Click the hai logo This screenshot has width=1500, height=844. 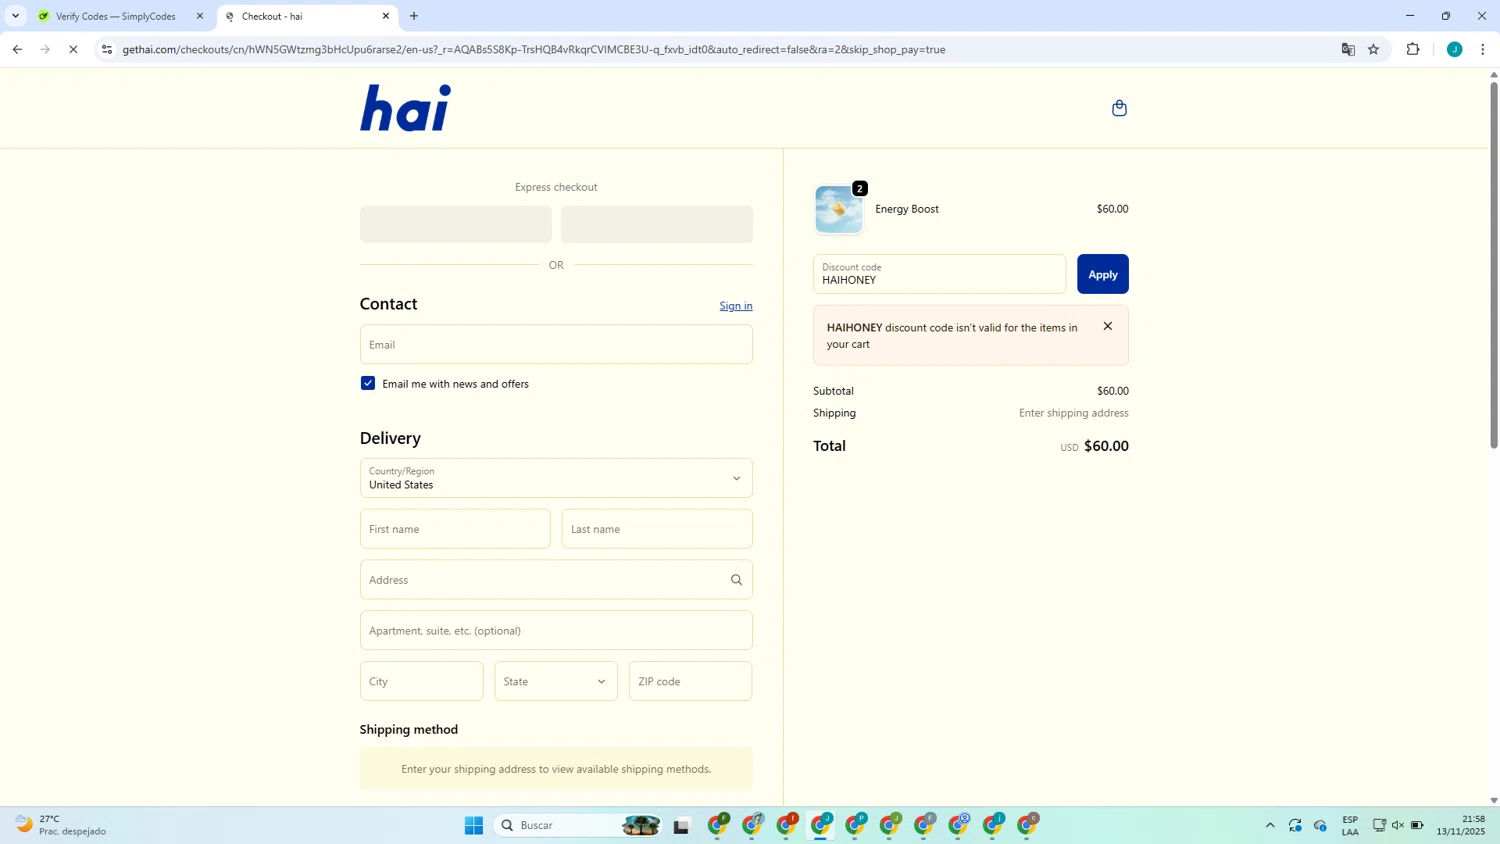405,108
